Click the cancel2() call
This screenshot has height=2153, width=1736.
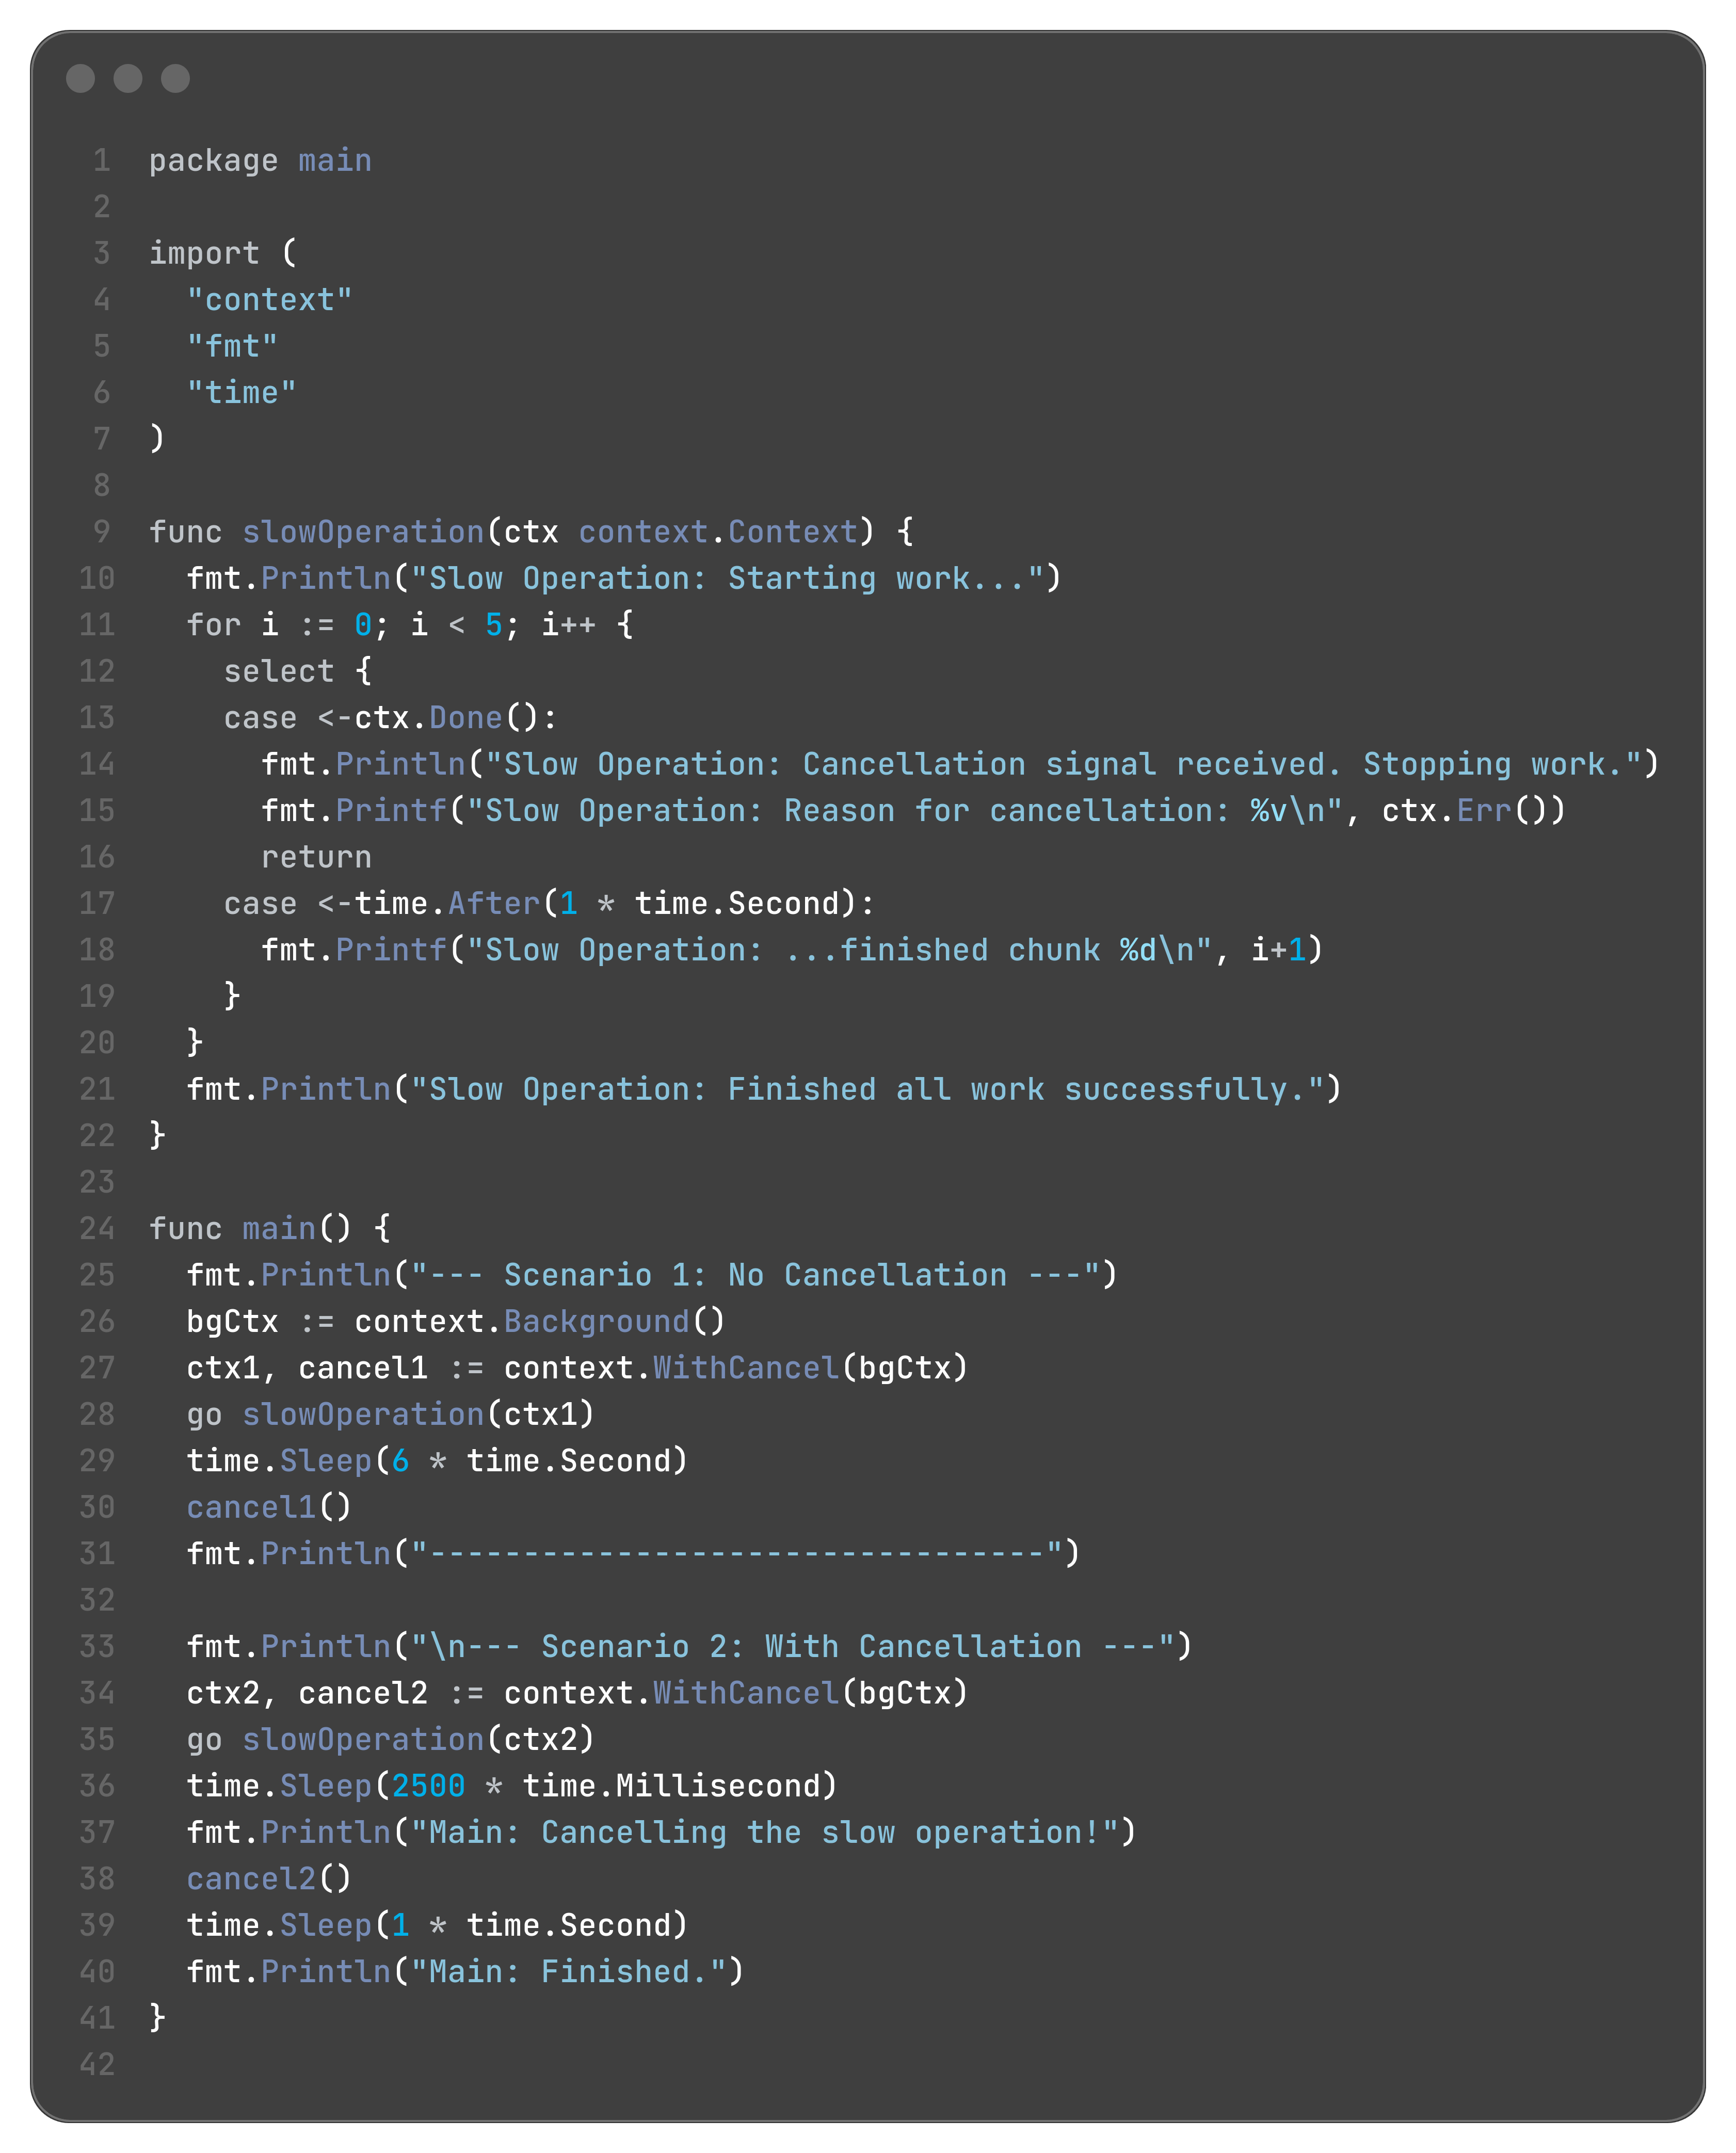[269, 1878]
